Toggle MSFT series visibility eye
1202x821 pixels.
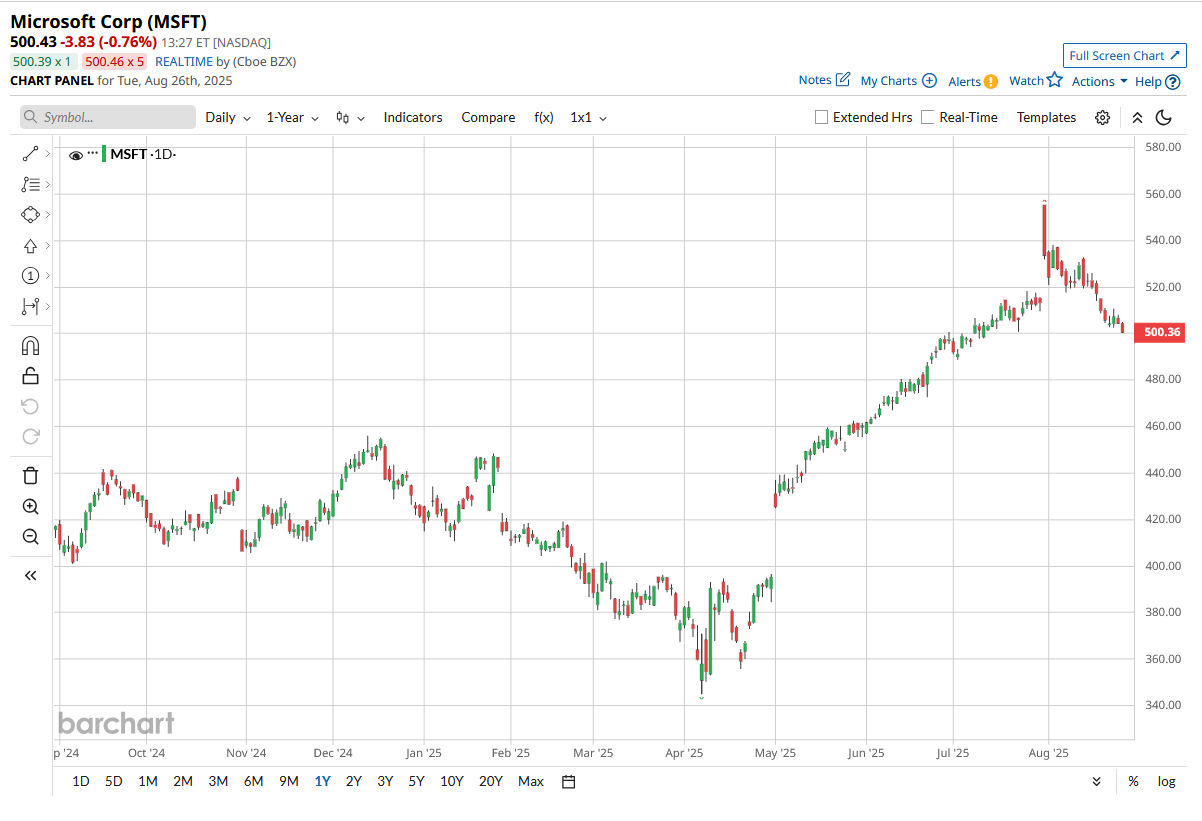(76, 155)
